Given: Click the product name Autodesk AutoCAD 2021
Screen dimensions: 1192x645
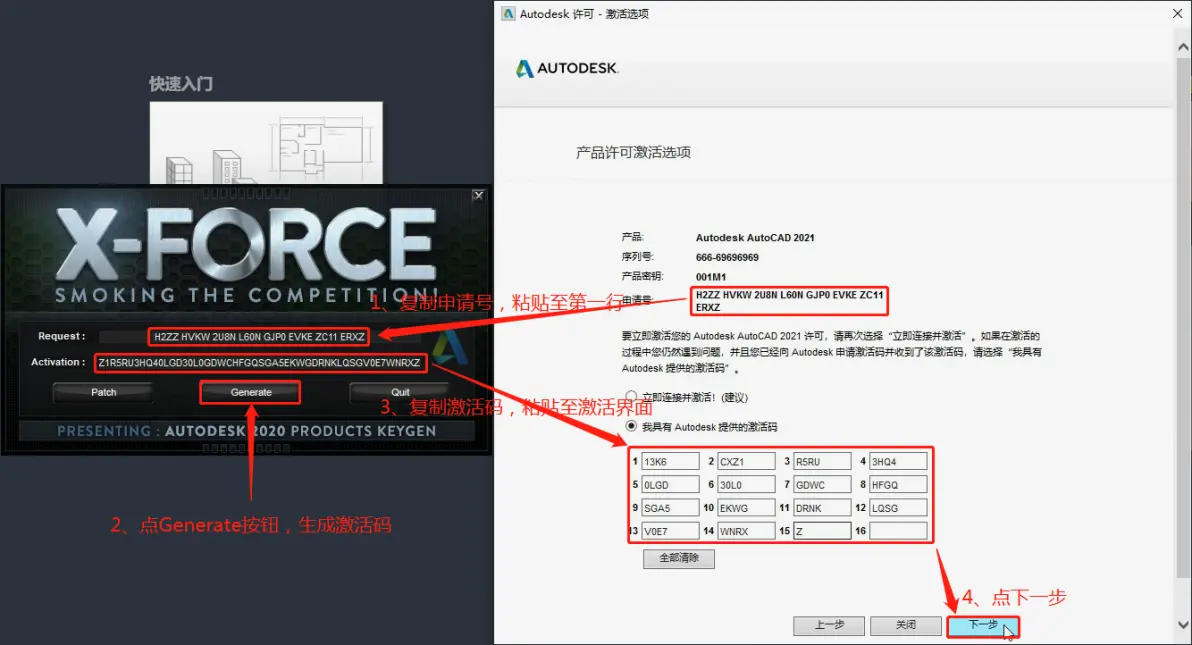Looking at the screenshot, I should point(755,237).
